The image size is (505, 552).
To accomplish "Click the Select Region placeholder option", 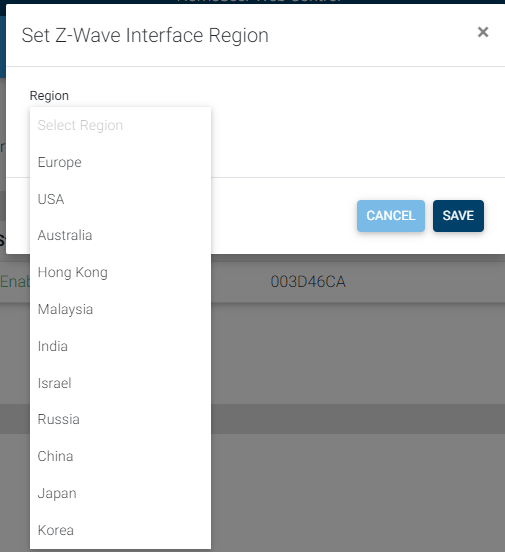I will [120, 125].
